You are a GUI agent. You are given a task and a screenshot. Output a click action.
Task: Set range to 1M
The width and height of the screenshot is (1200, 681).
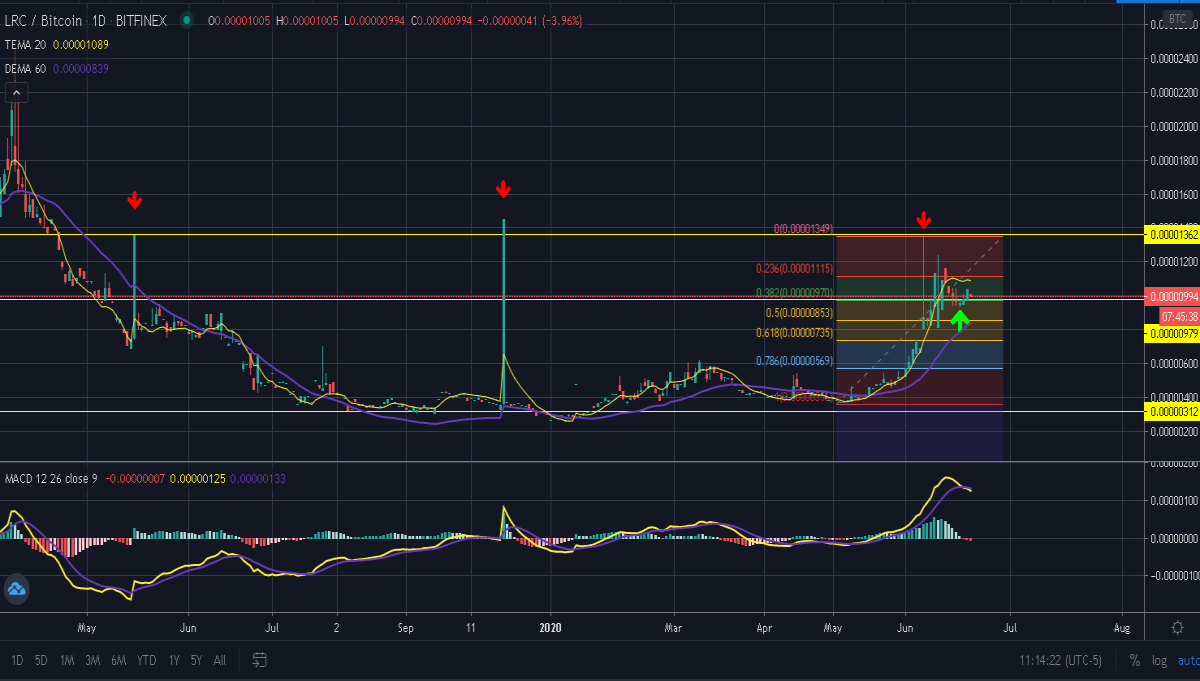pyautogui.click(x=67, y=660)
